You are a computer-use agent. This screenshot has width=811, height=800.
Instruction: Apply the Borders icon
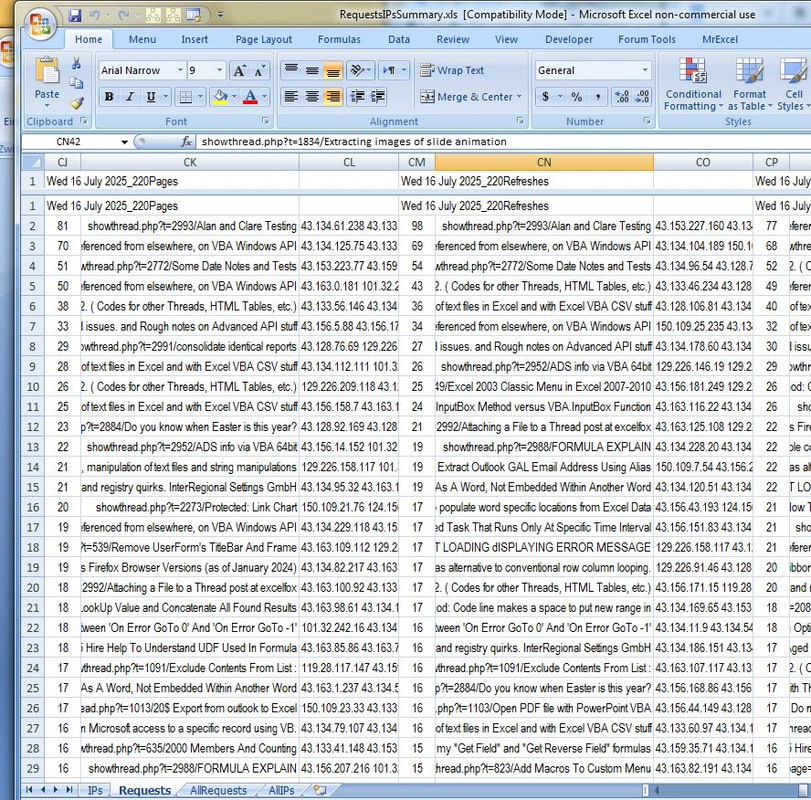click(185, 97)
